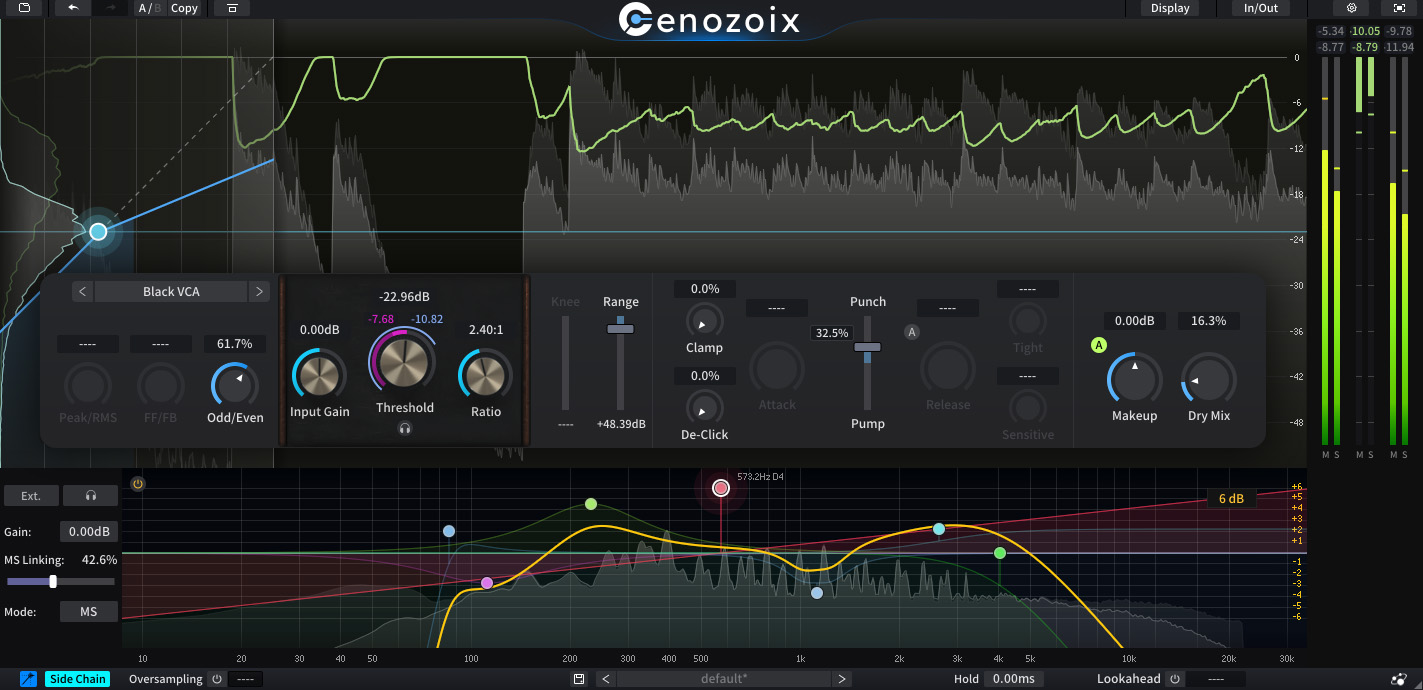Viewport: 1423px width, 690px height.
Task: Open the Mode MS dropdown
Action: [x=89, y=611]
